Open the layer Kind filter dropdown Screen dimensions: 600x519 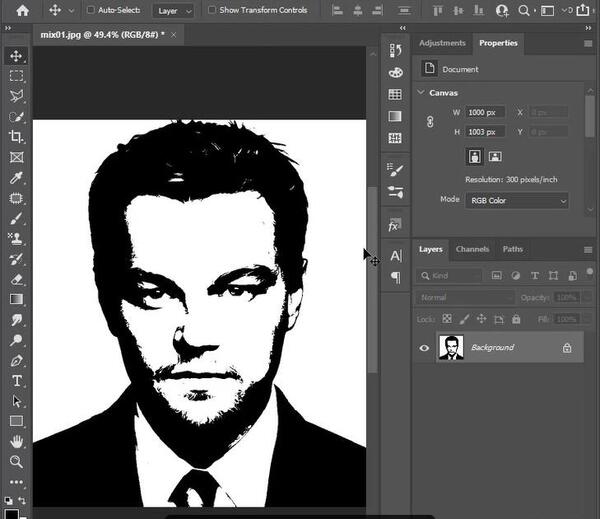coord(449,276)
